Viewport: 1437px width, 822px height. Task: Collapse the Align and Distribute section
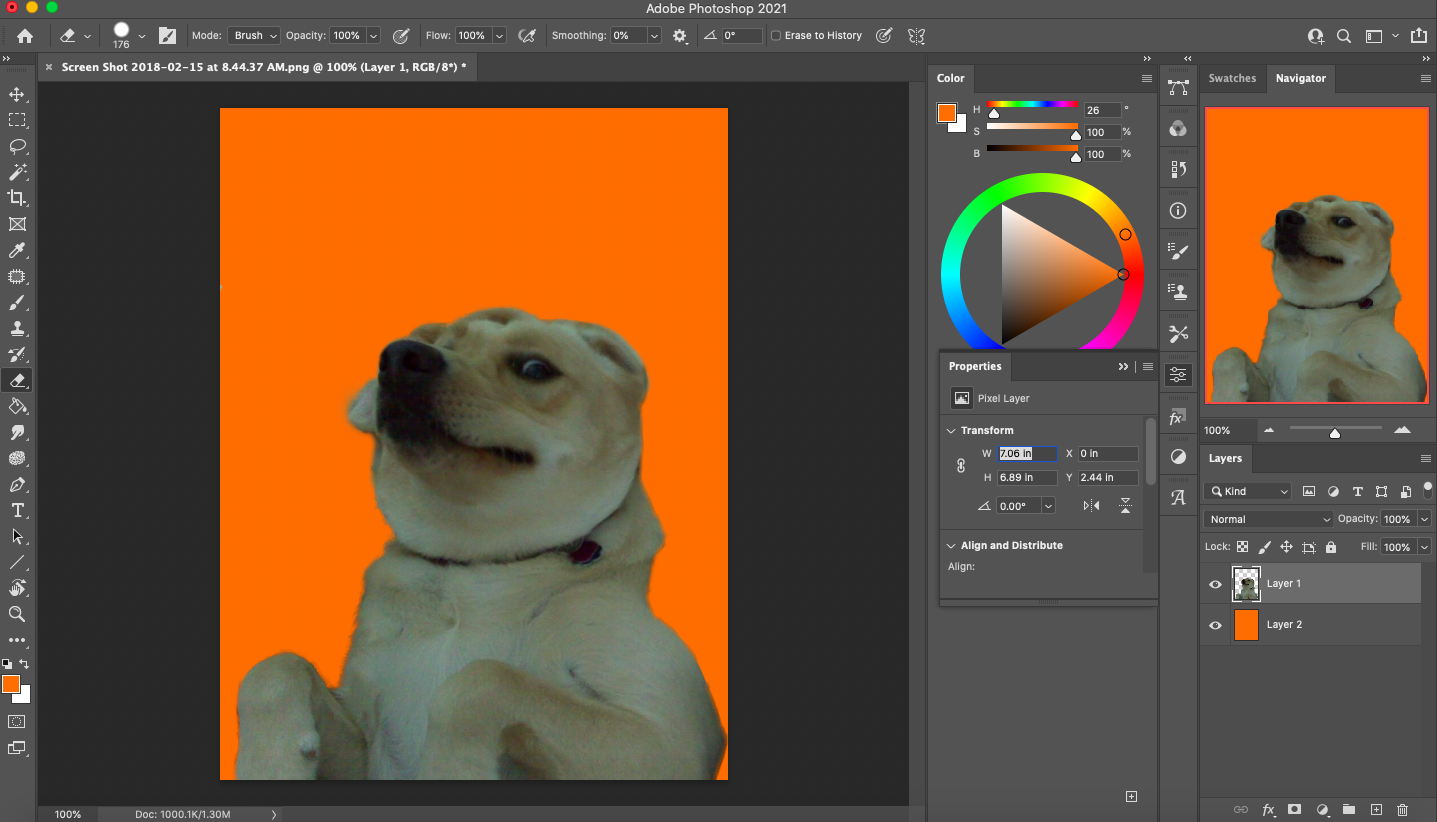951,545
